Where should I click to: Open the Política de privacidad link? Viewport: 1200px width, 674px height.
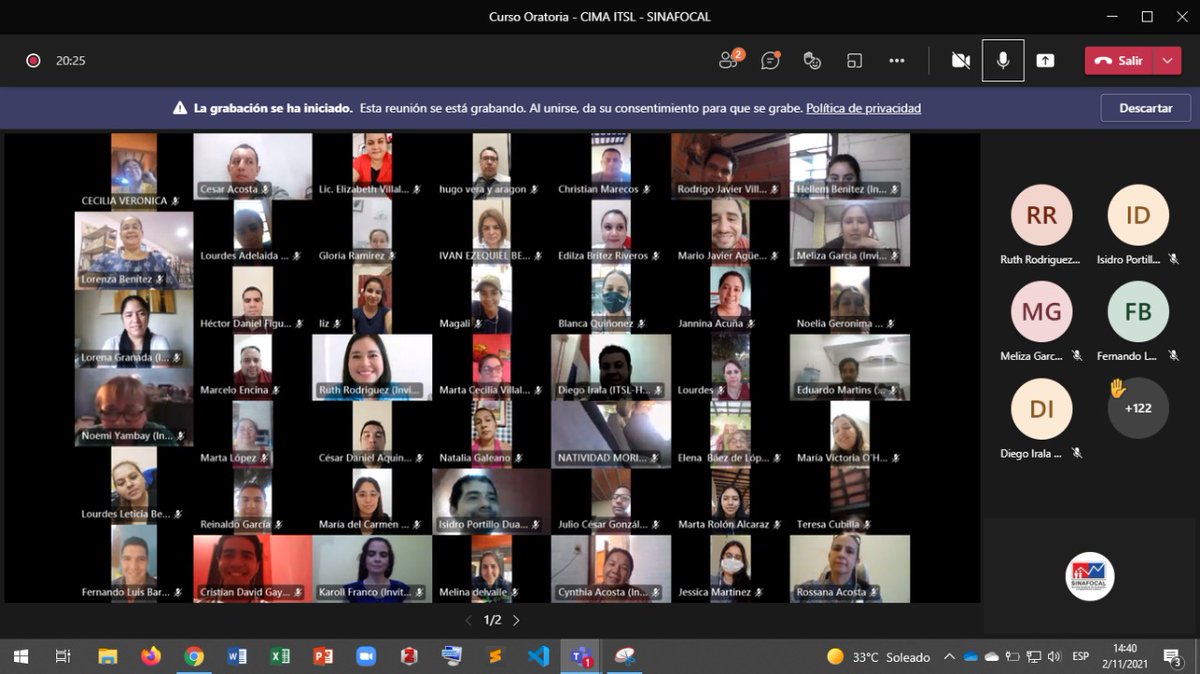point(863,108)
